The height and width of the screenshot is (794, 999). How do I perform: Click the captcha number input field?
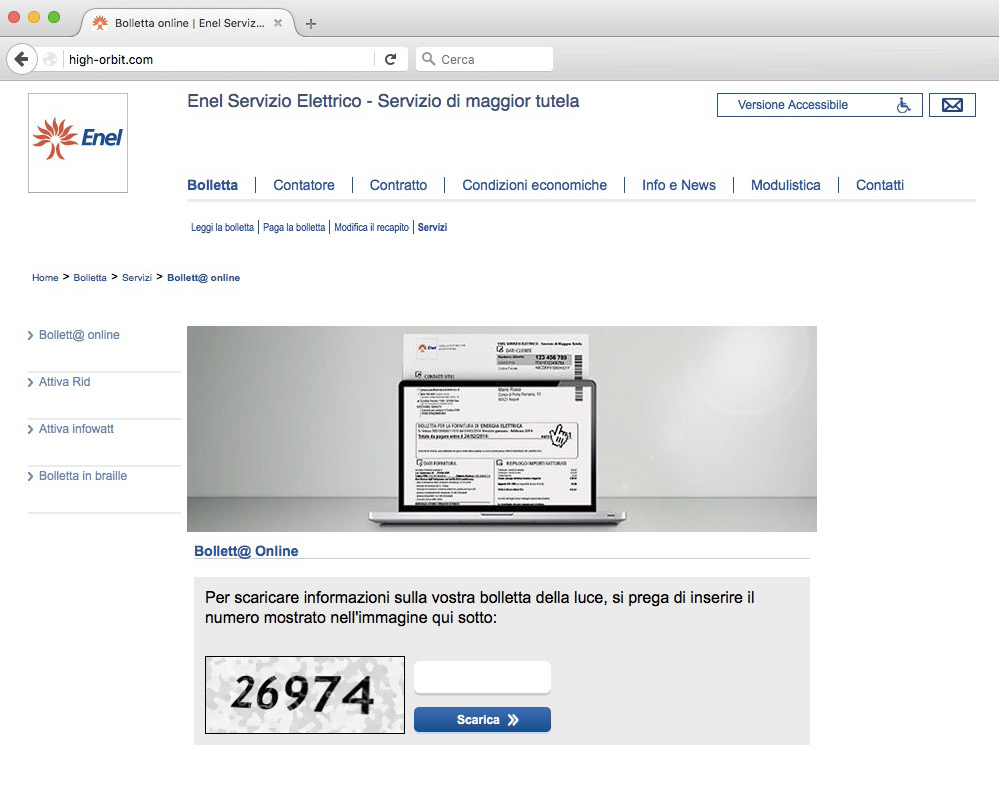(x=482, y=677)
